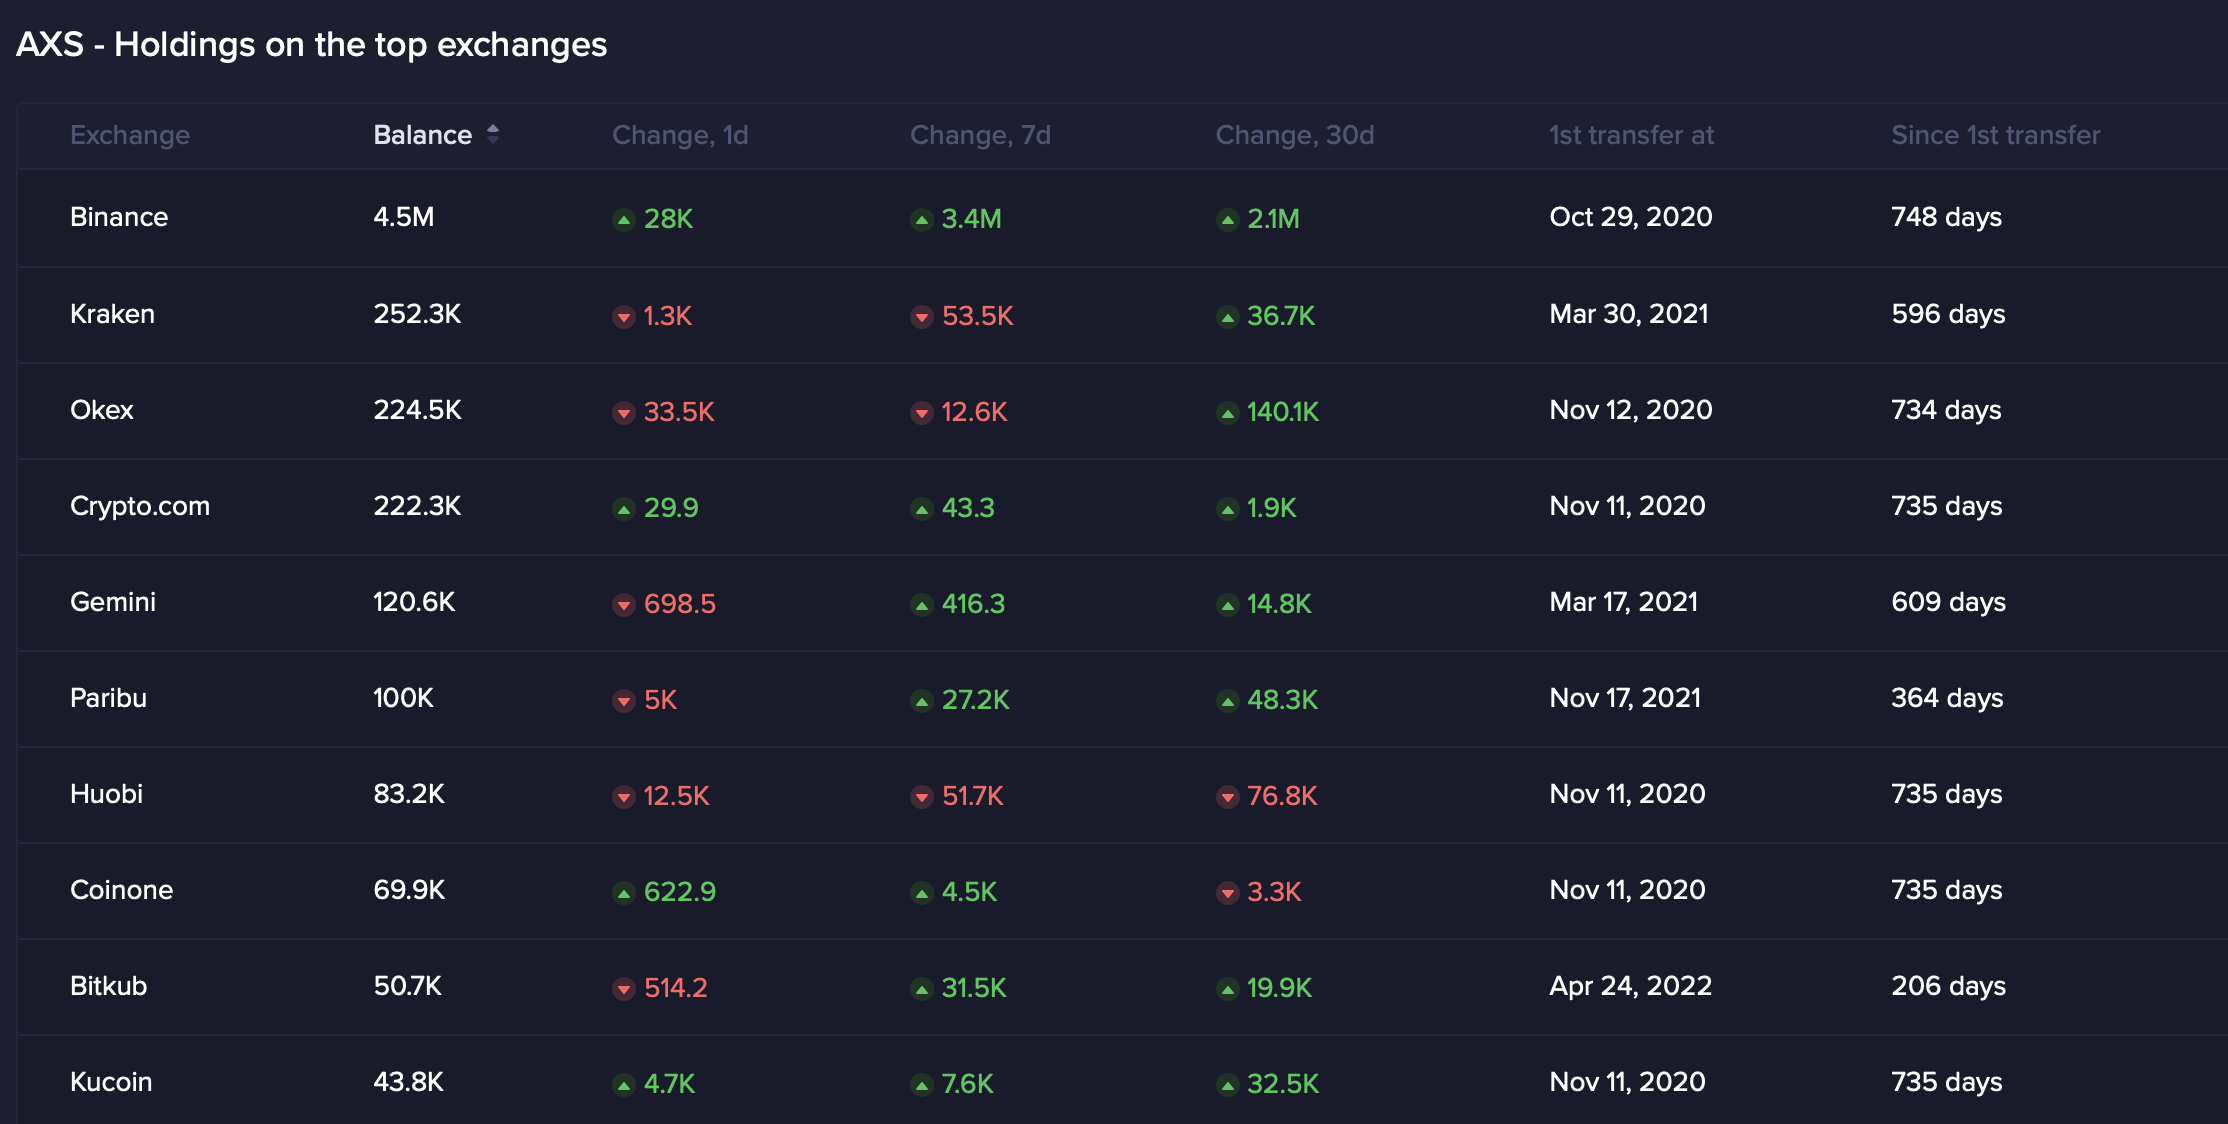Click Coinone red down arrow for 30d change
This screenshot has height=1124, width=2228.
[x=1227, y=893]
